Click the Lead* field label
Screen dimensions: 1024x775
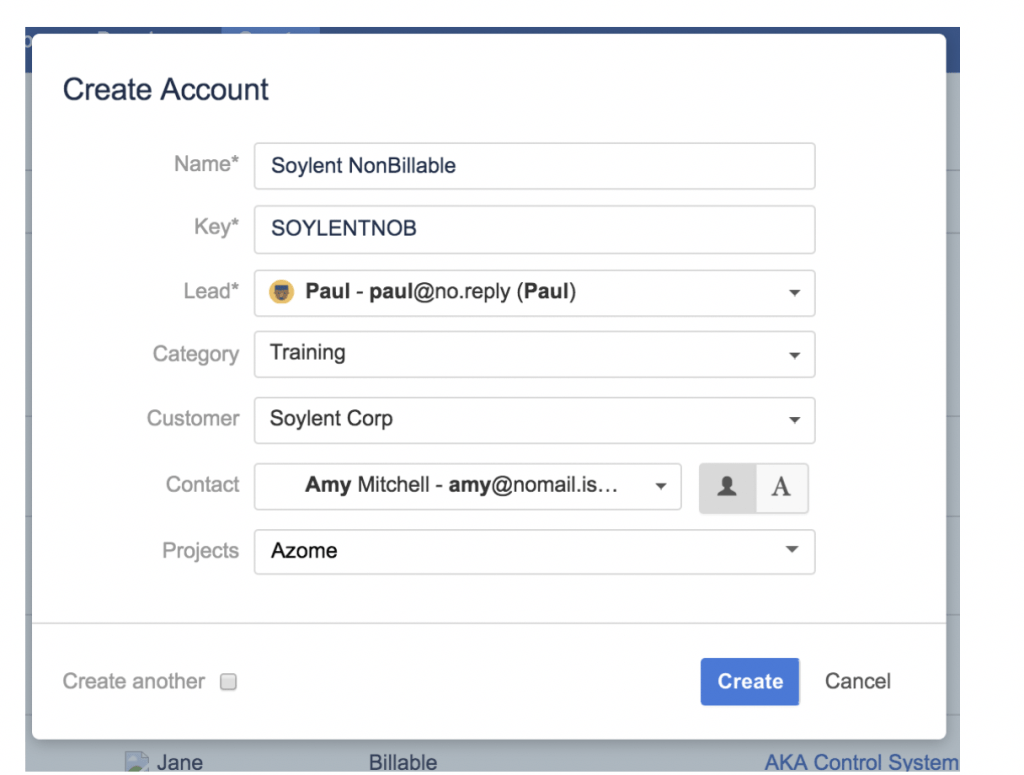211,291
